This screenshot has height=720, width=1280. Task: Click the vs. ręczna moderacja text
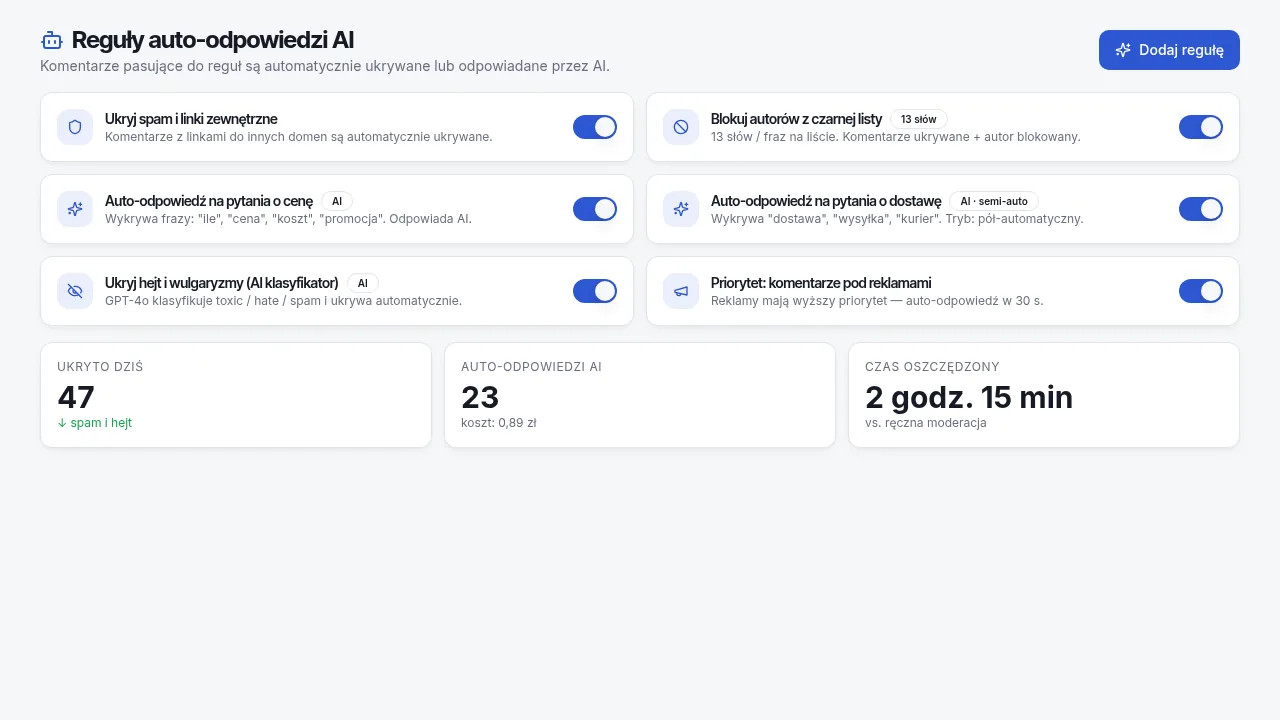point(926,423)
